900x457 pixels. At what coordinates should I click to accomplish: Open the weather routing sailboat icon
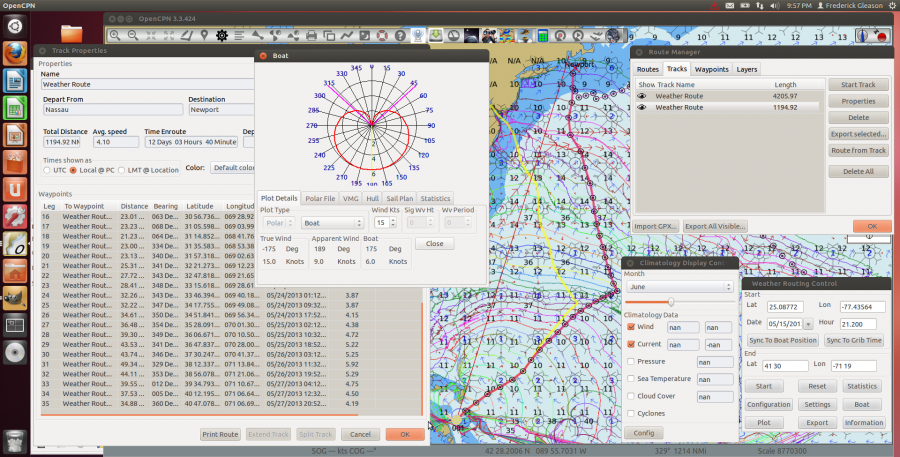[x=525, y=36]
